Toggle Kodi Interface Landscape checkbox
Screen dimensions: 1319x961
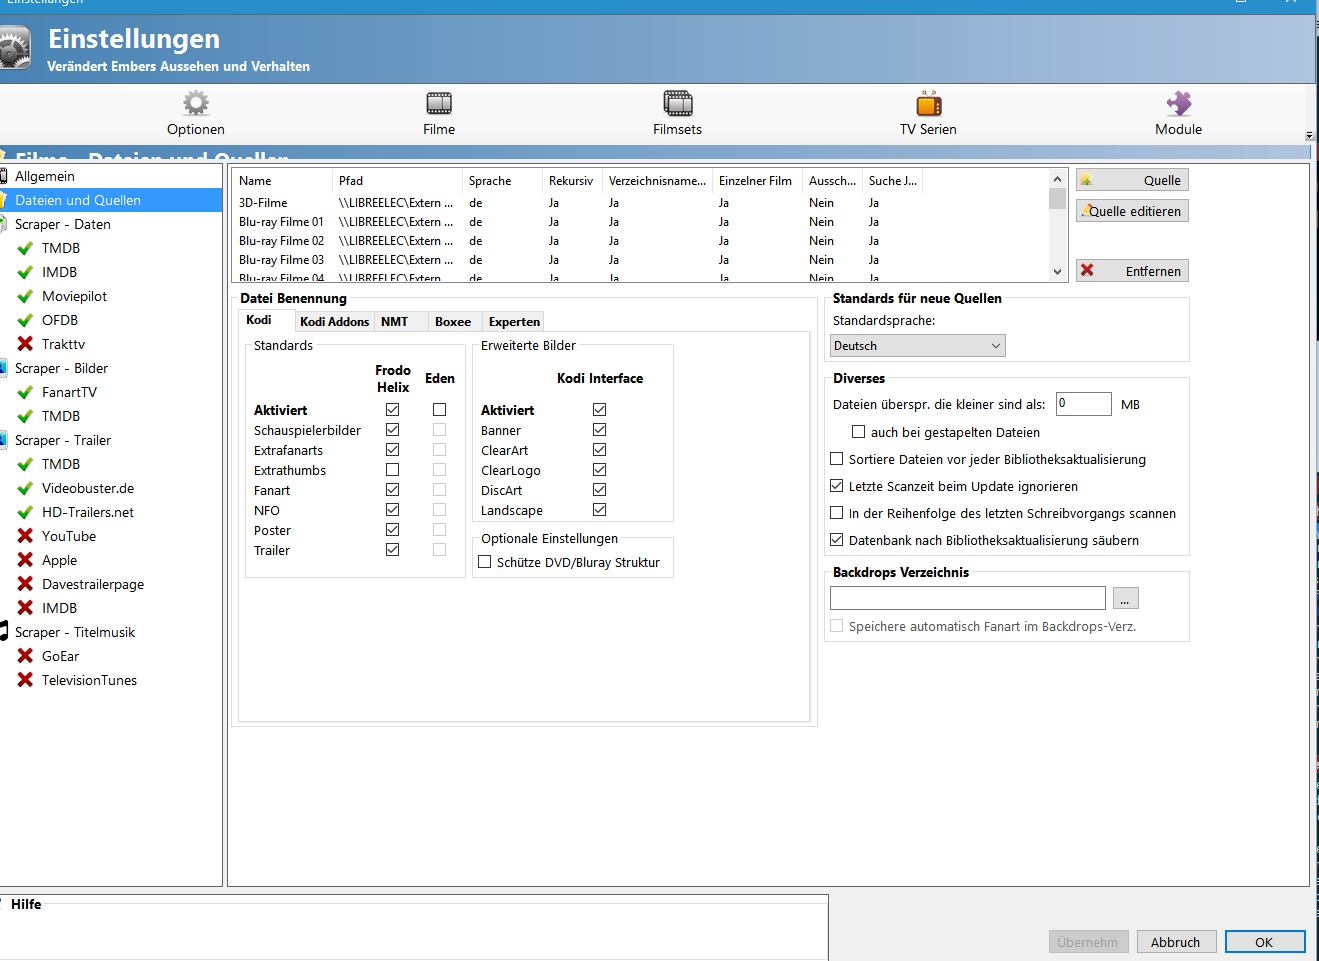click(x=600, y=510)
